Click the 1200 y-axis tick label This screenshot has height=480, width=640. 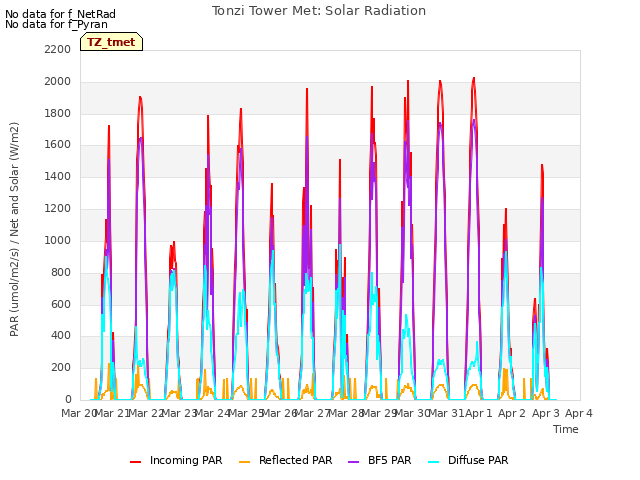tap(58, 208)
